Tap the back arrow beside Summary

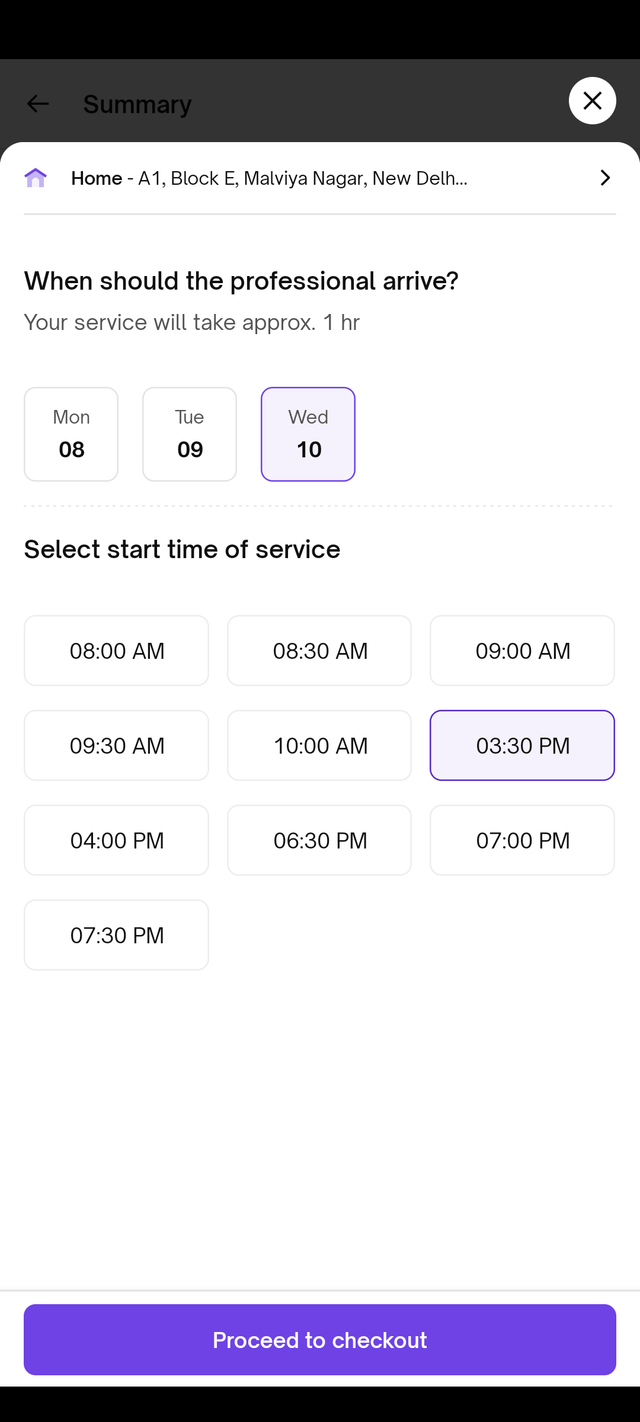click(38, 104)
